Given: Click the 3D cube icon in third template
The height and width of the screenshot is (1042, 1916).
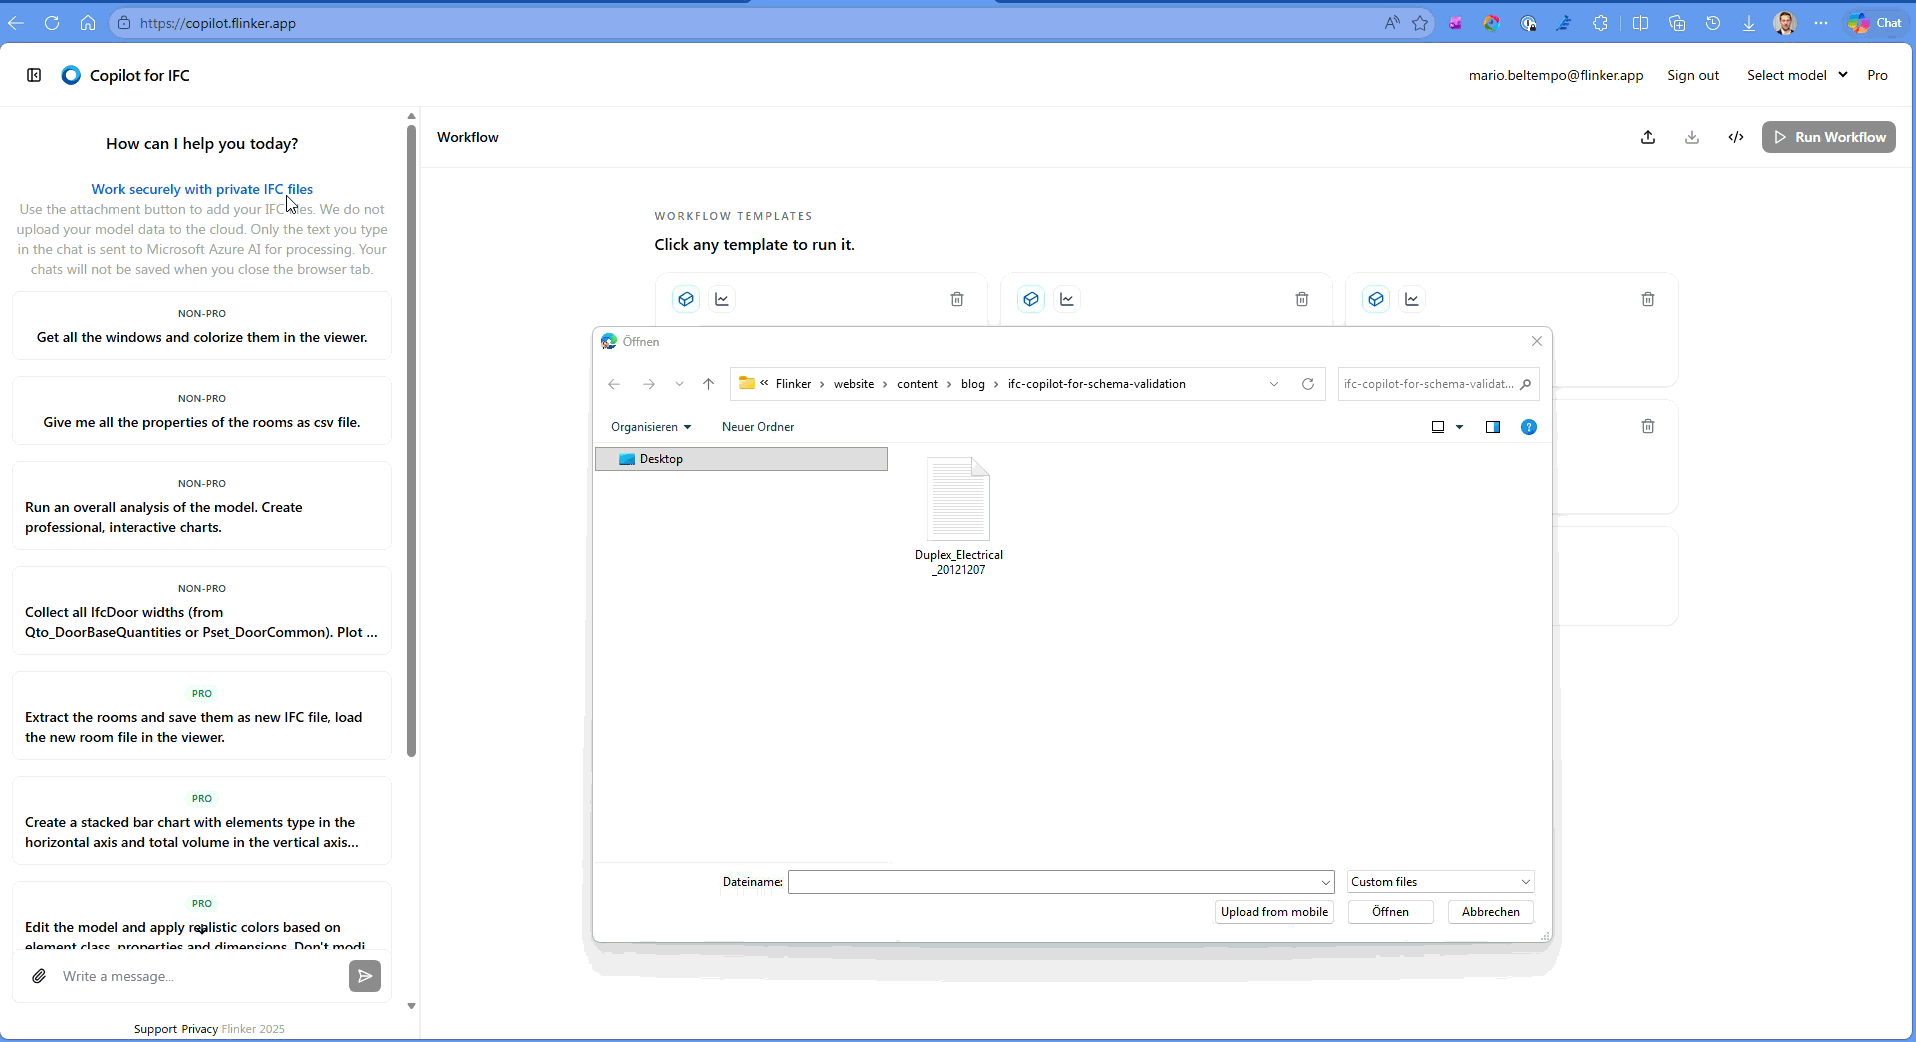Looking at the screenshot, I should pos(1376,299).
